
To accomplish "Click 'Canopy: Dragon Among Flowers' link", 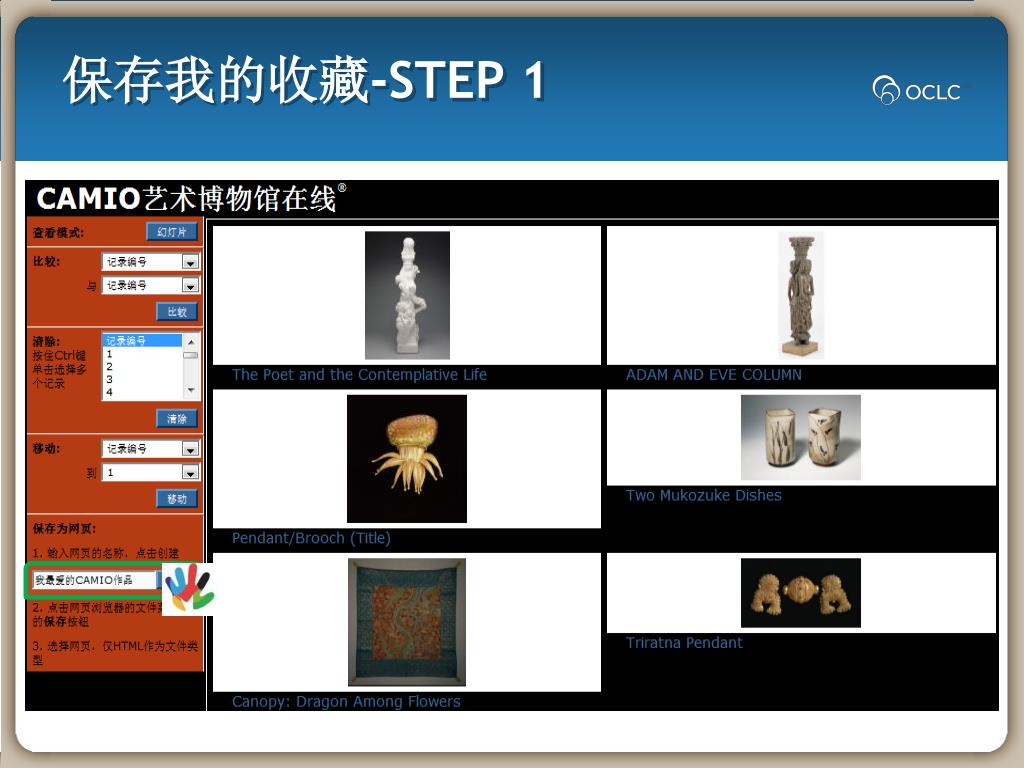I will (x=346, y=701).
